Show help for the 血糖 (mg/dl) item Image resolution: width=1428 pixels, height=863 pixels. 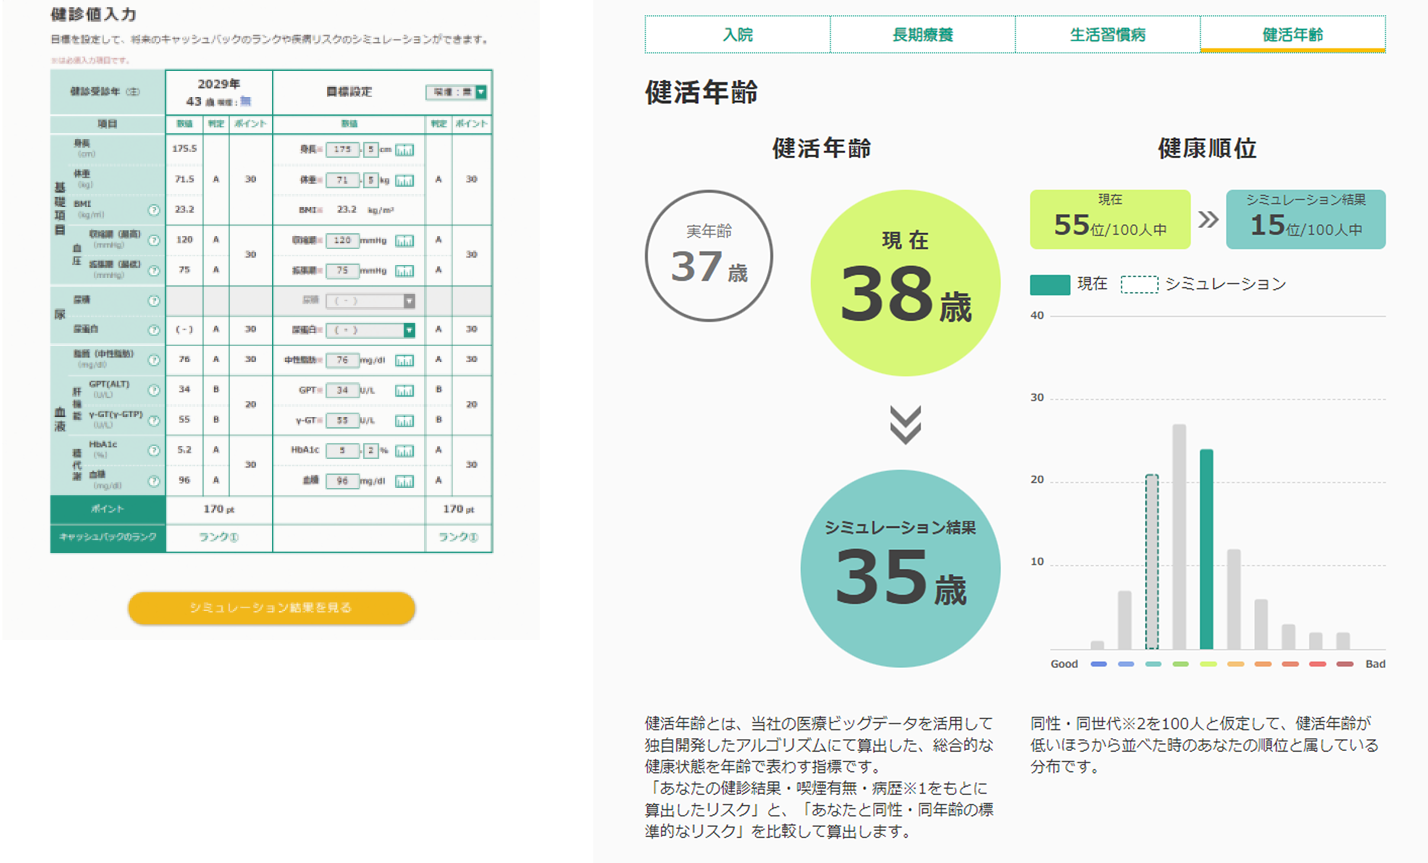click(x=154, y=481)
